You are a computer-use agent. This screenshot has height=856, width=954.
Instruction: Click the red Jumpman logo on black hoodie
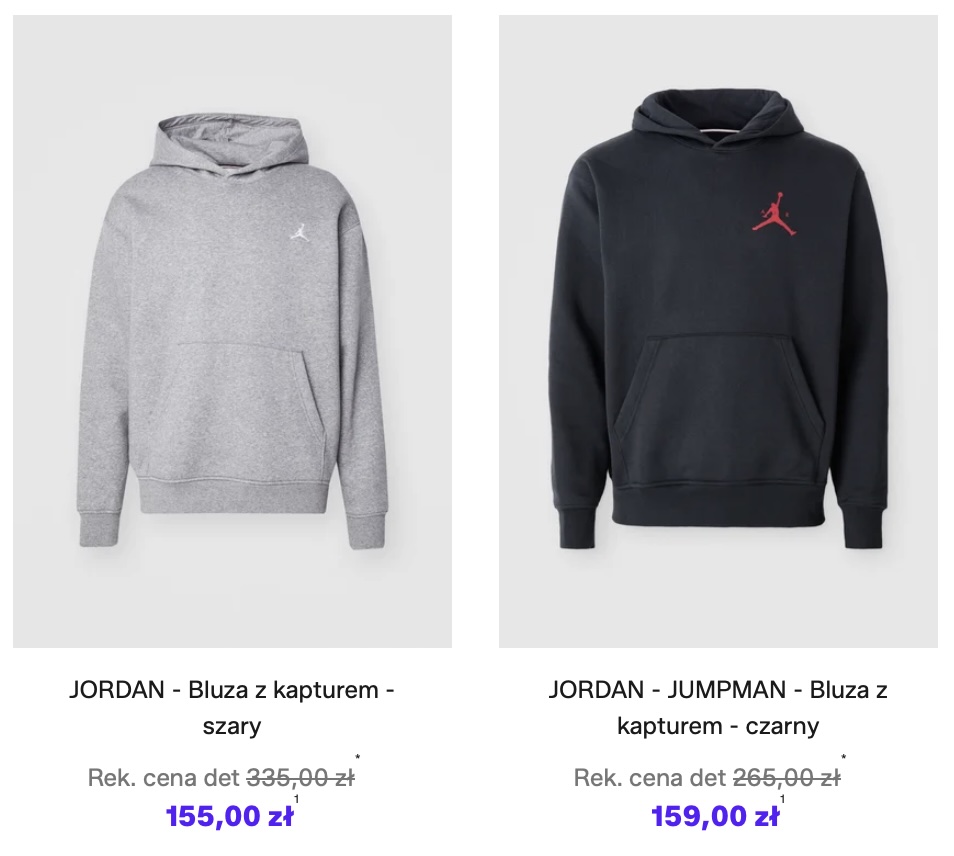[775, 214]
